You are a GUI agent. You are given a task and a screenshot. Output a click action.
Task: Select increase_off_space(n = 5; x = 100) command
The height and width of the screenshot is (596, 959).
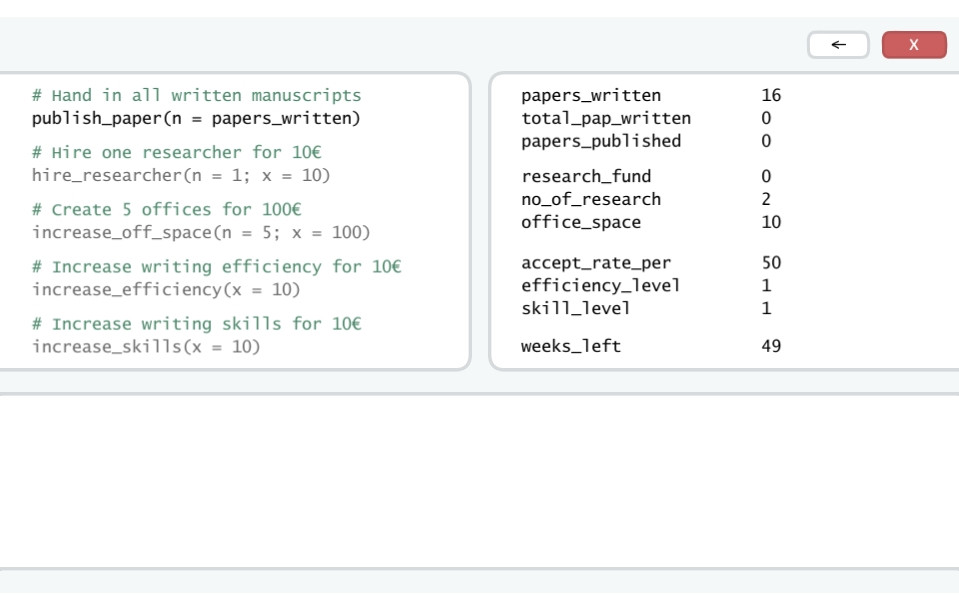click(201, 233)
